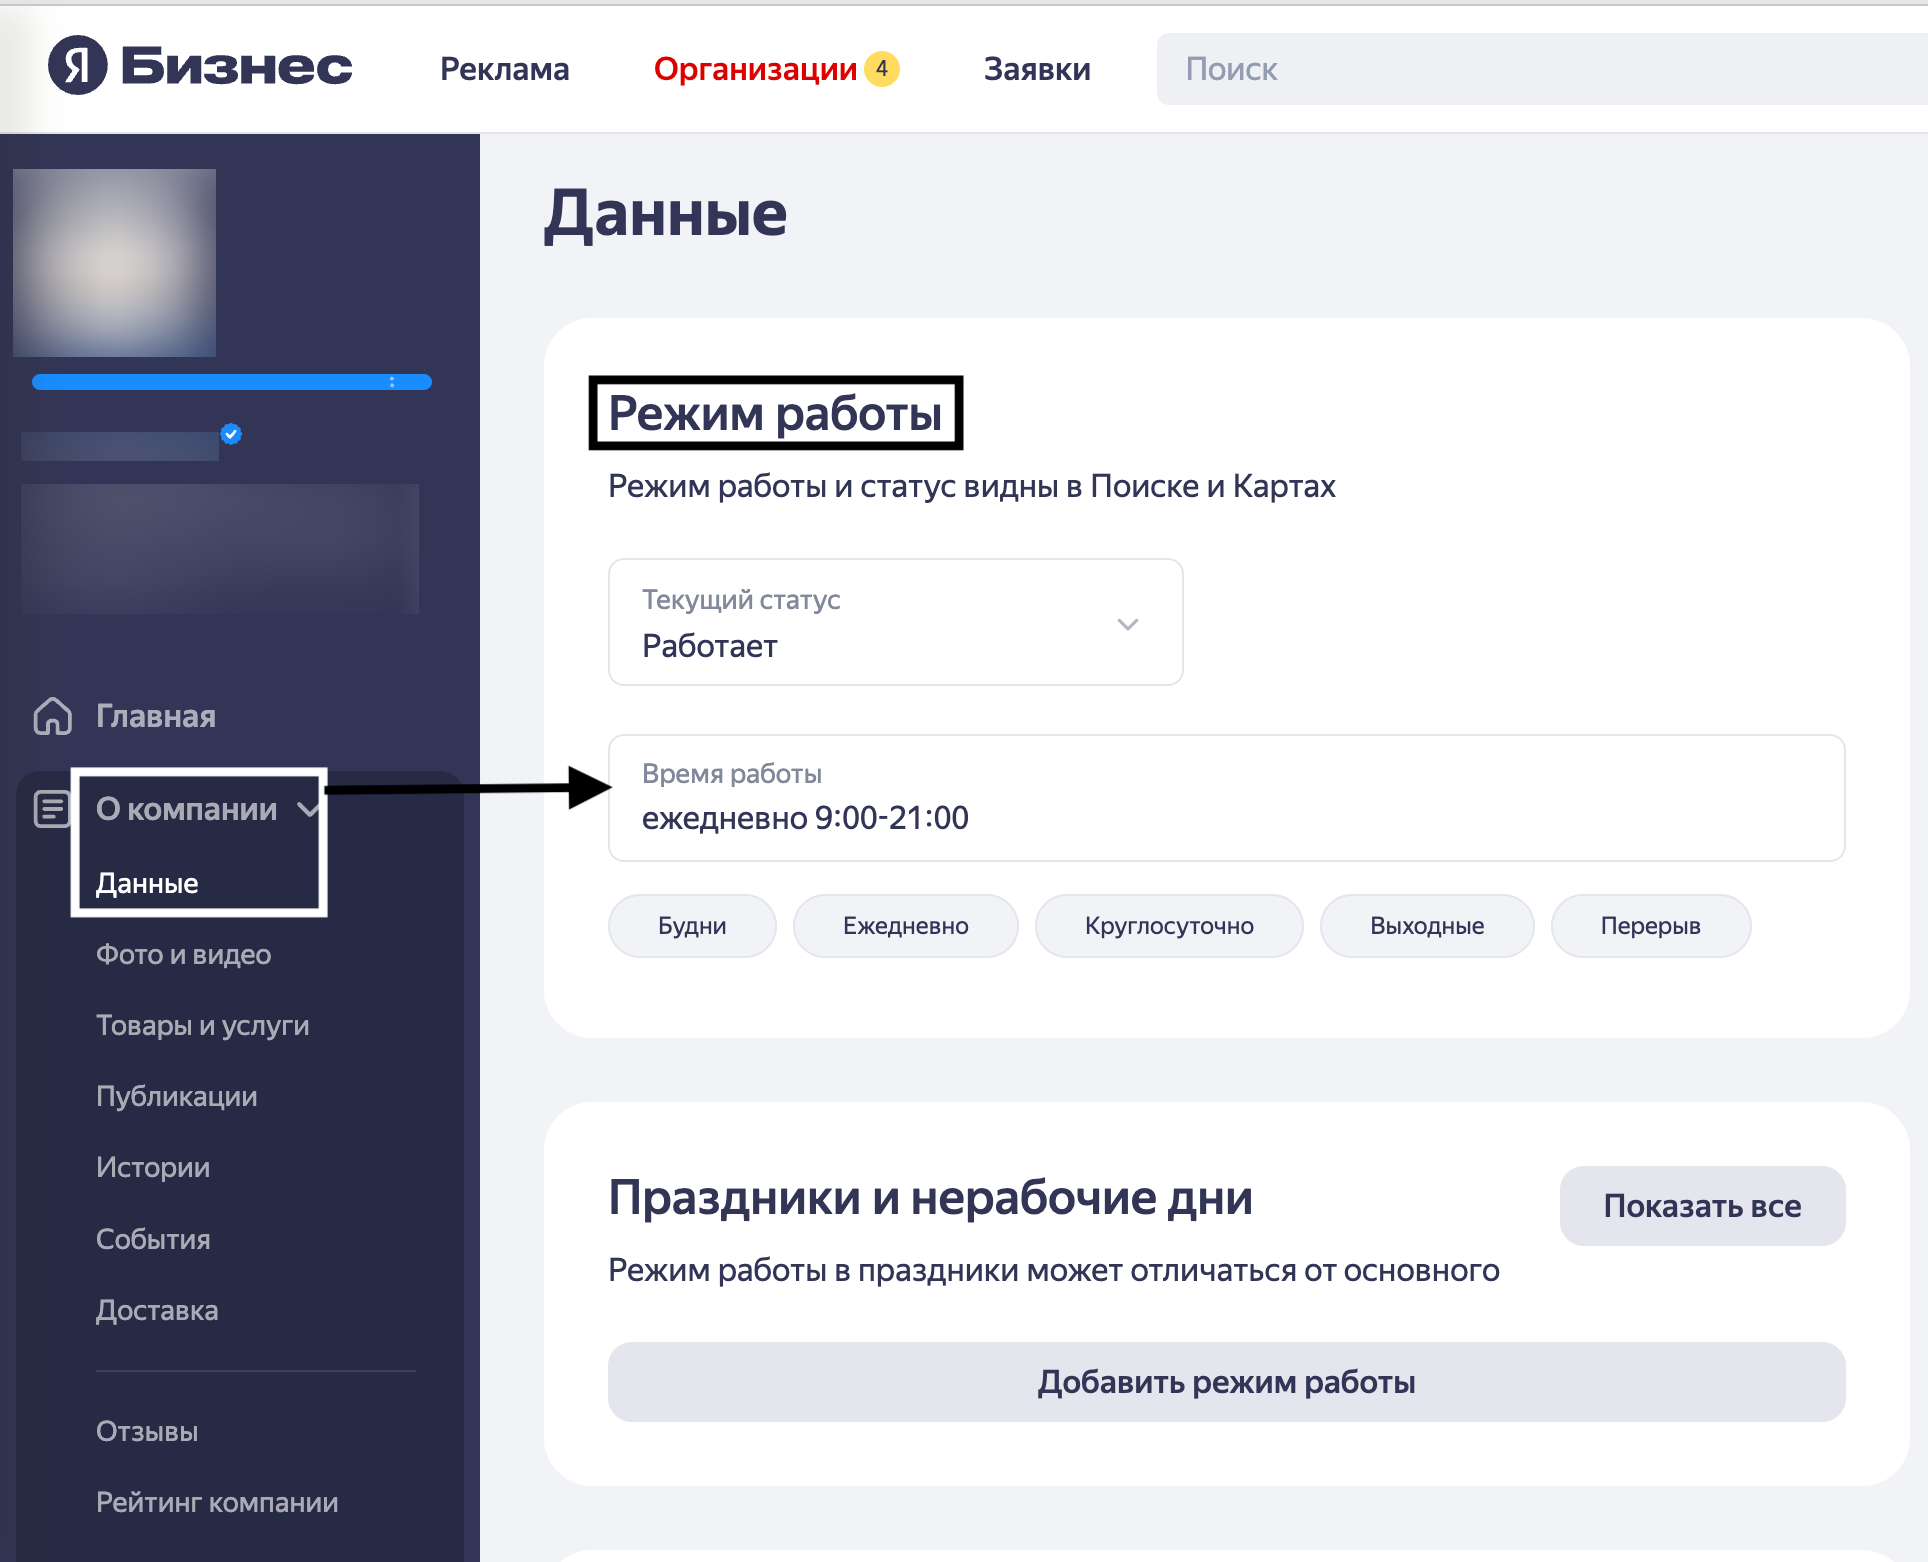The image size is (1928, 1562).
Task: Click the blurred company logo thumbnail
Action: [x=114, y=262]
